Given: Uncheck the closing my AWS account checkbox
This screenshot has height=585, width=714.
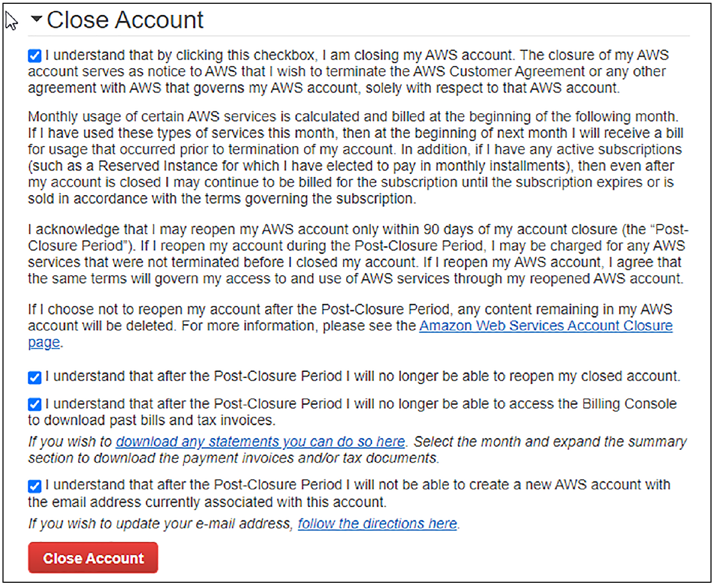Looking at the screenshot, I should (35, 56).
